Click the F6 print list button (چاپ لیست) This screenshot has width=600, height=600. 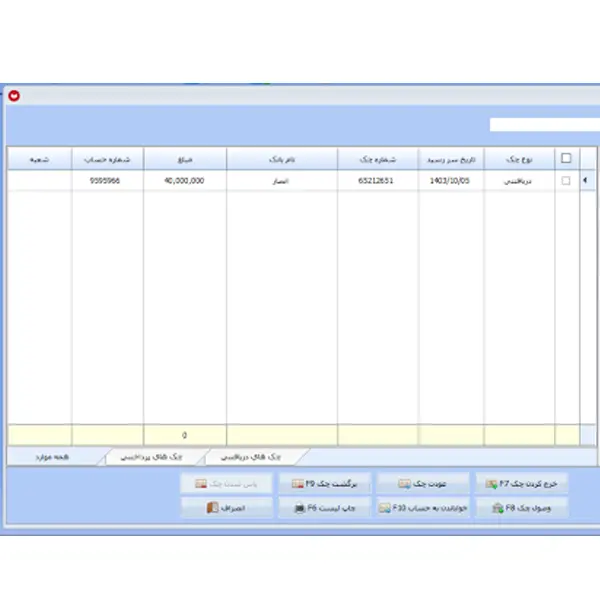pos(324,508)
